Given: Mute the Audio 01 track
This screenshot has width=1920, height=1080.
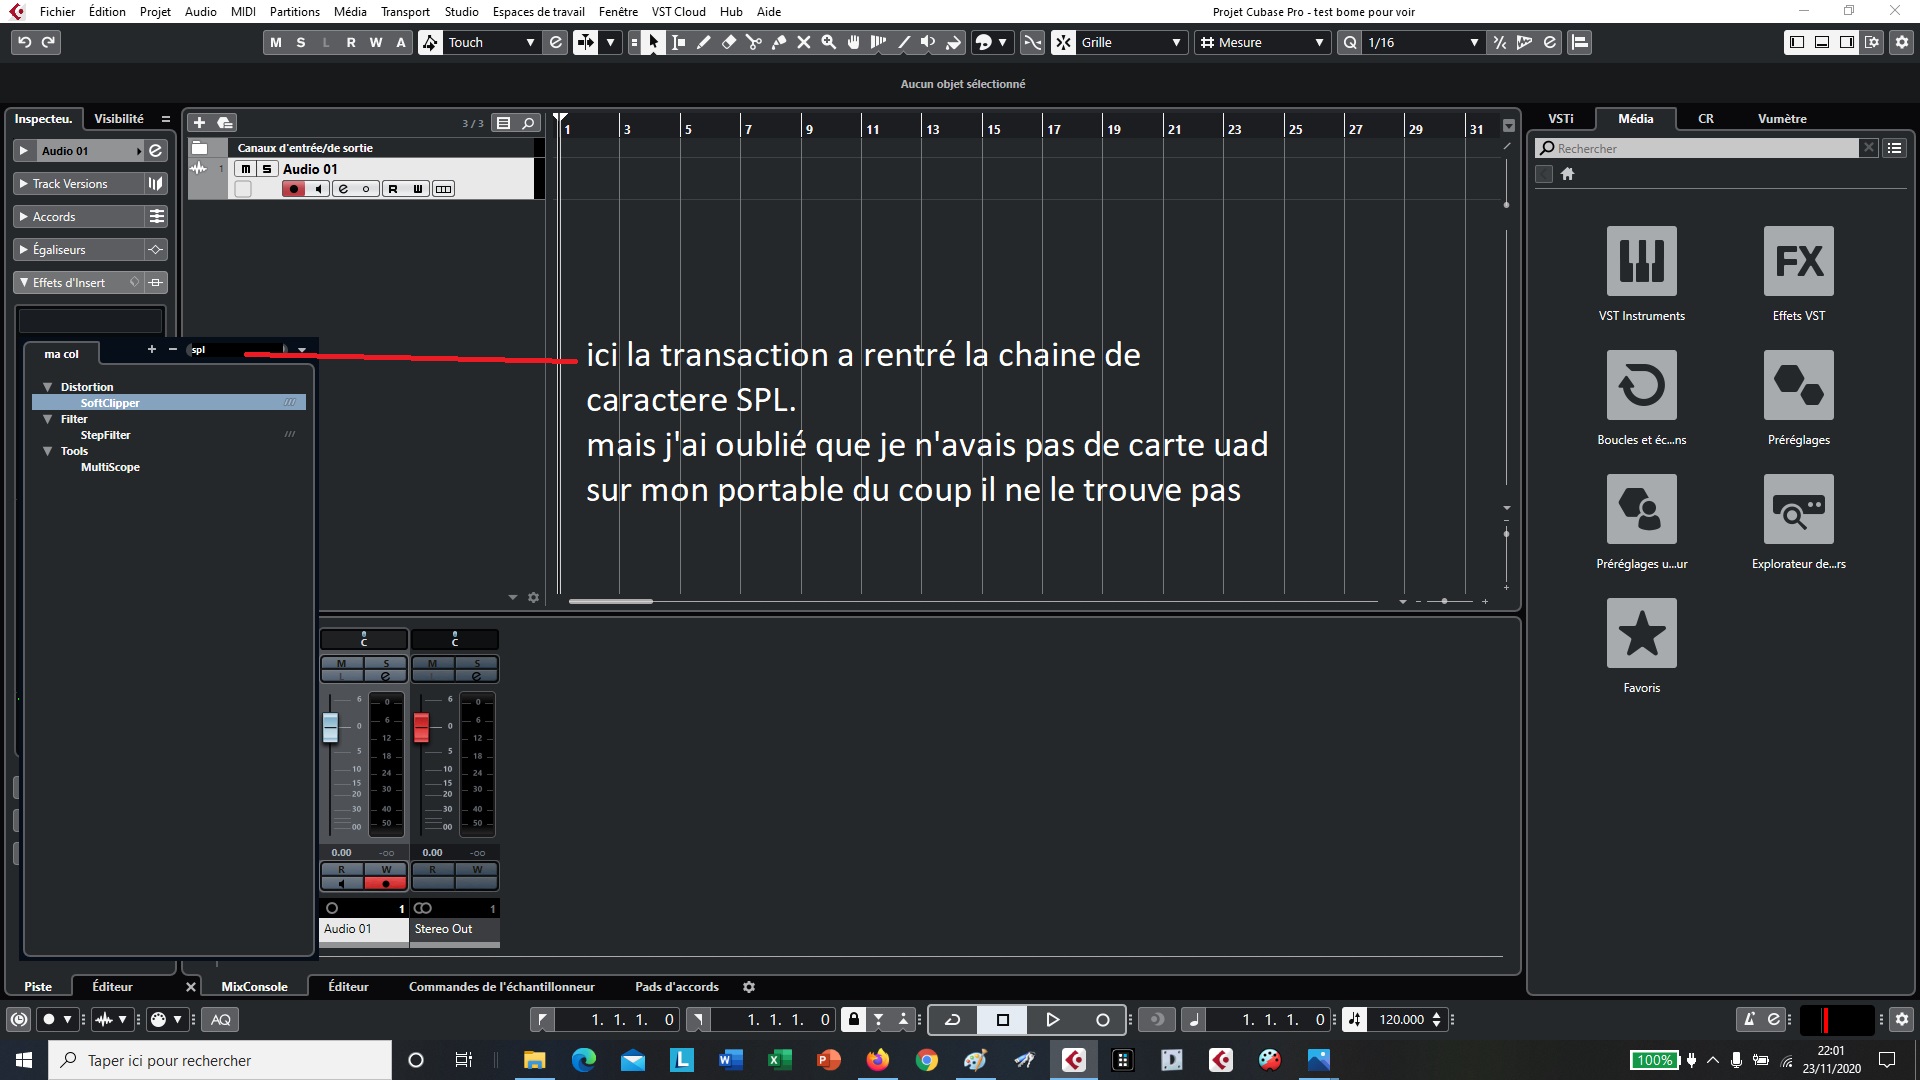Looking at the screenshot, I should click(x=246, y=169).
